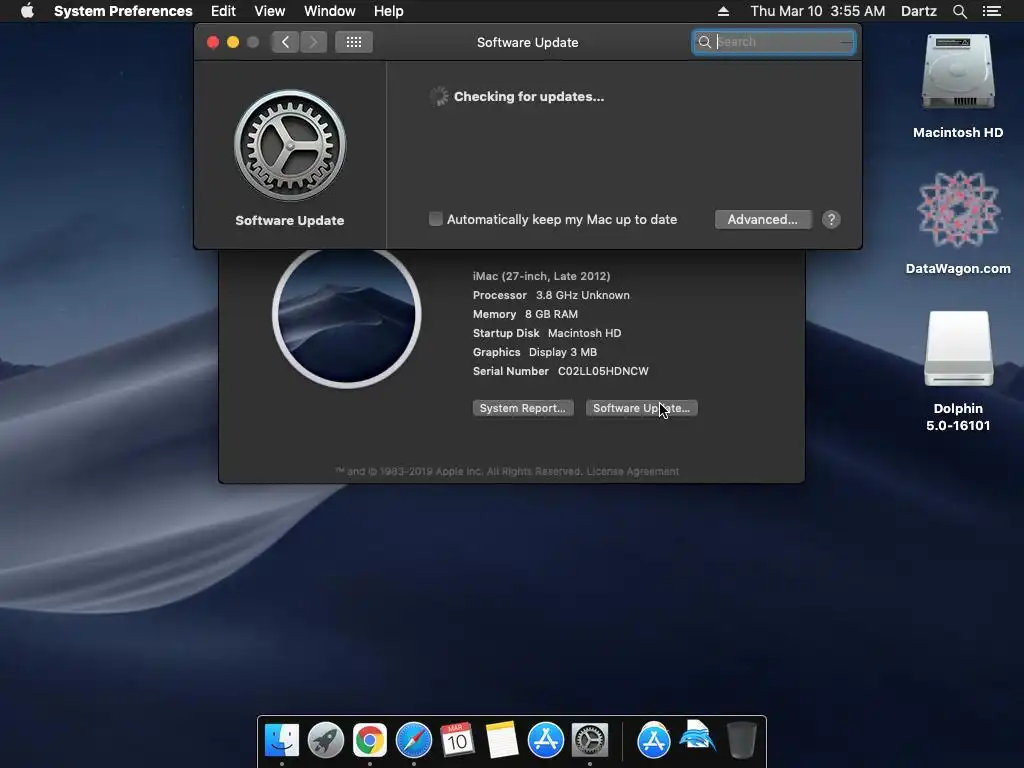Click the date and time in menu bar
The height and width of the screenshot is (768, 1024).
pos(817,11)
